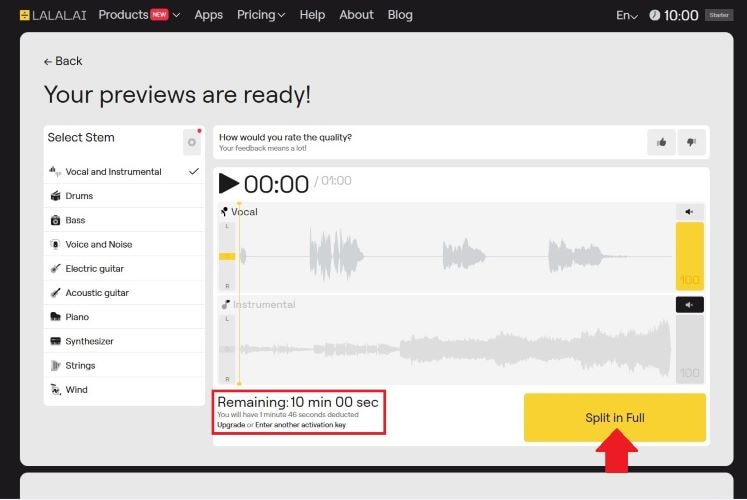747x500 pixels.
Task: Open the Apps page
Action: pyautogui.click(x=208, y=15)
